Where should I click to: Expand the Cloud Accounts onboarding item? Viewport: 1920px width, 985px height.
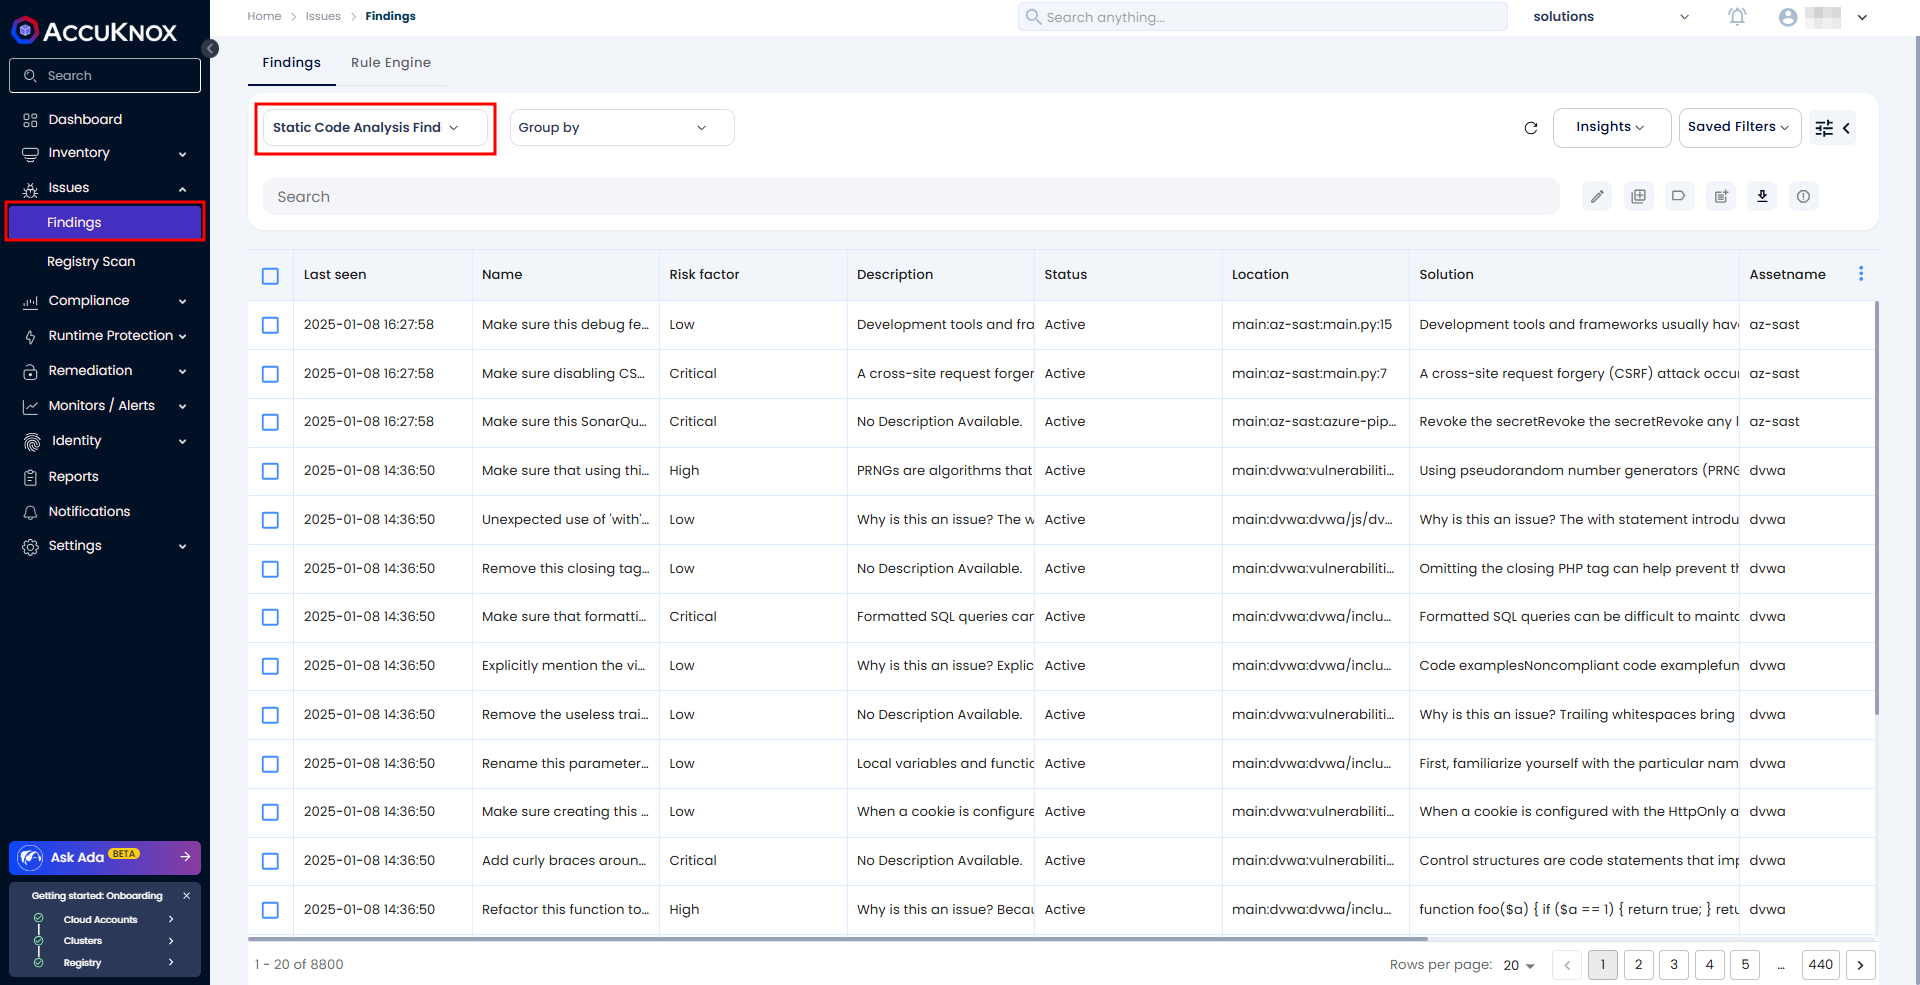click(x=105, y=920)
